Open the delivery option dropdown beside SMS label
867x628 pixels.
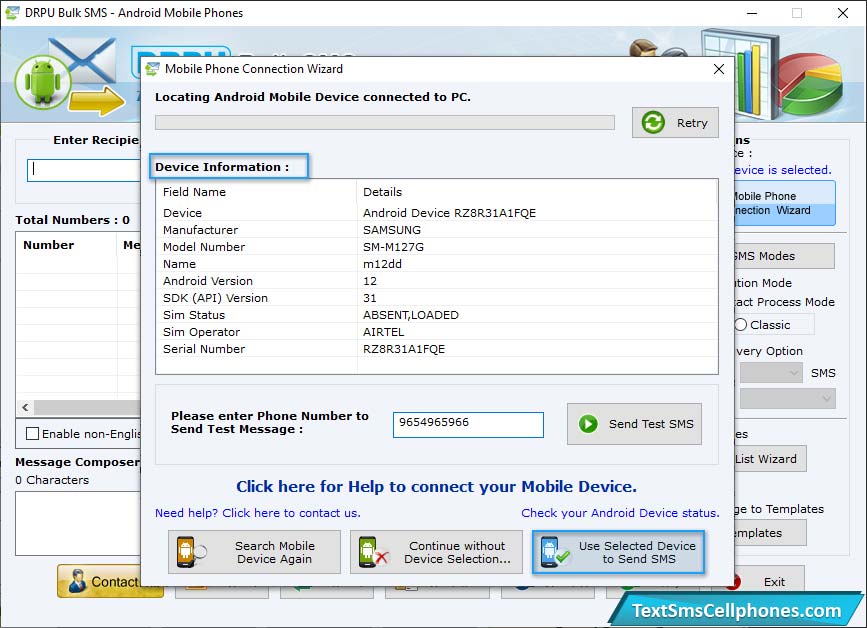point(771,373)
